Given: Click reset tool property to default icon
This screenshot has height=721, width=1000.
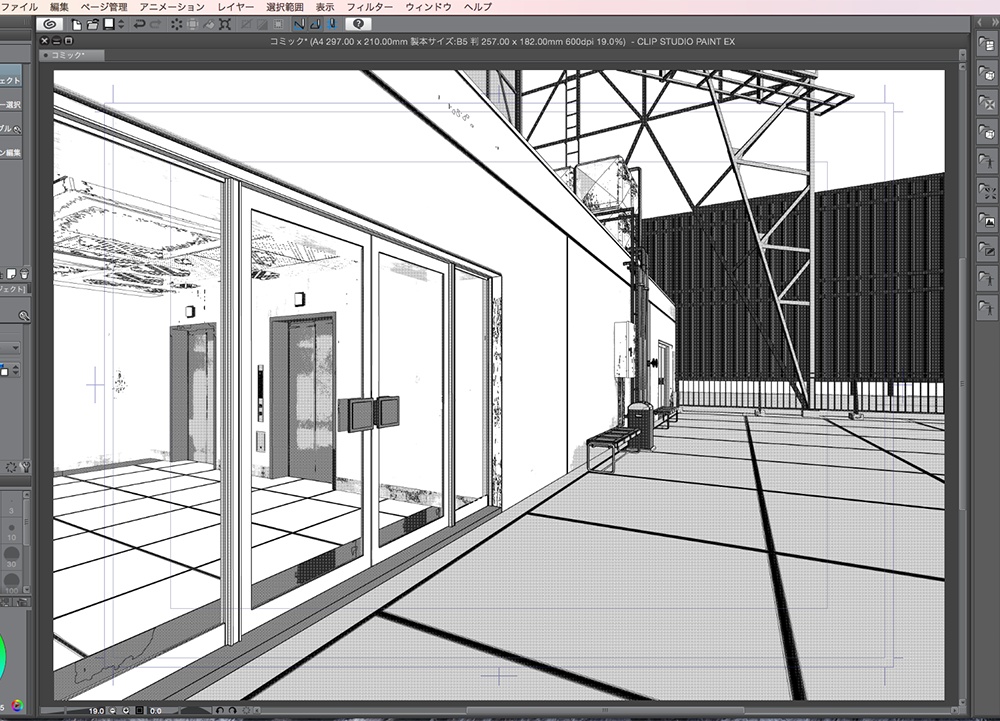Looking at the screenshot, I should (x=11, y=467).
